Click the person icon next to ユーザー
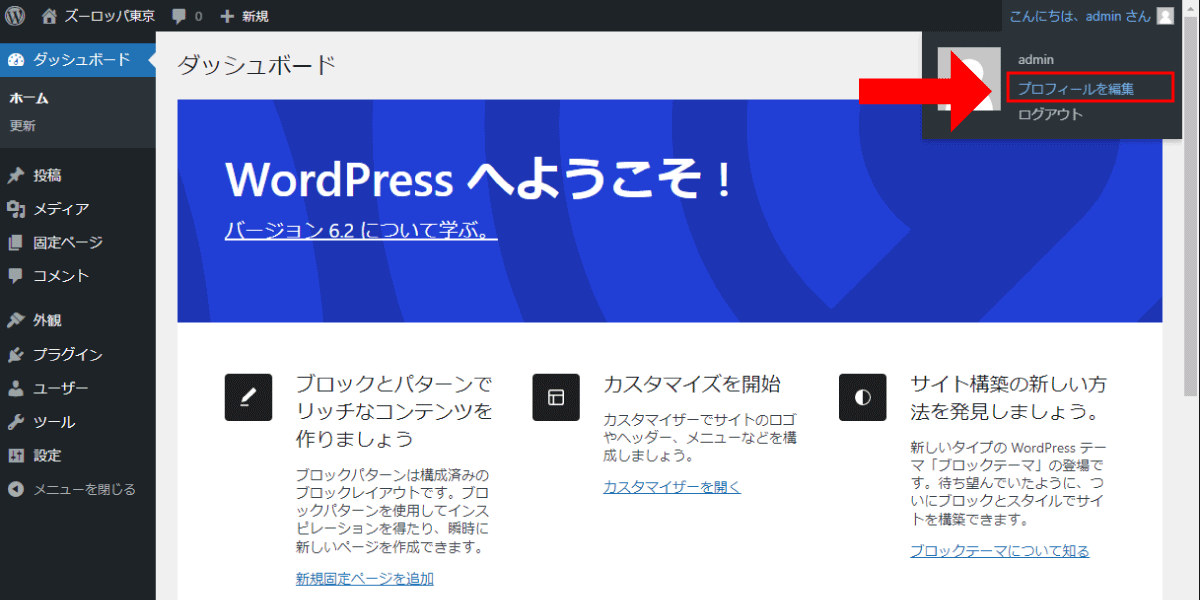This screenshot has height=600, width=1200. click(x=15, y=388)
